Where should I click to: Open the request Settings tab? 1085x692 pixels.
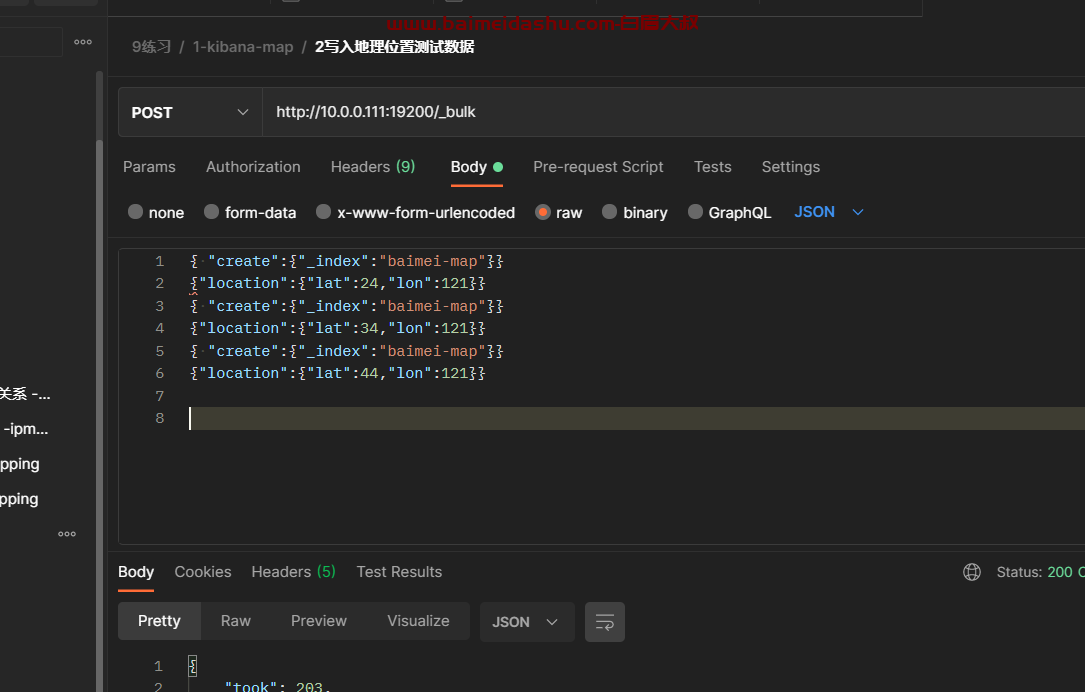[791, 167]
